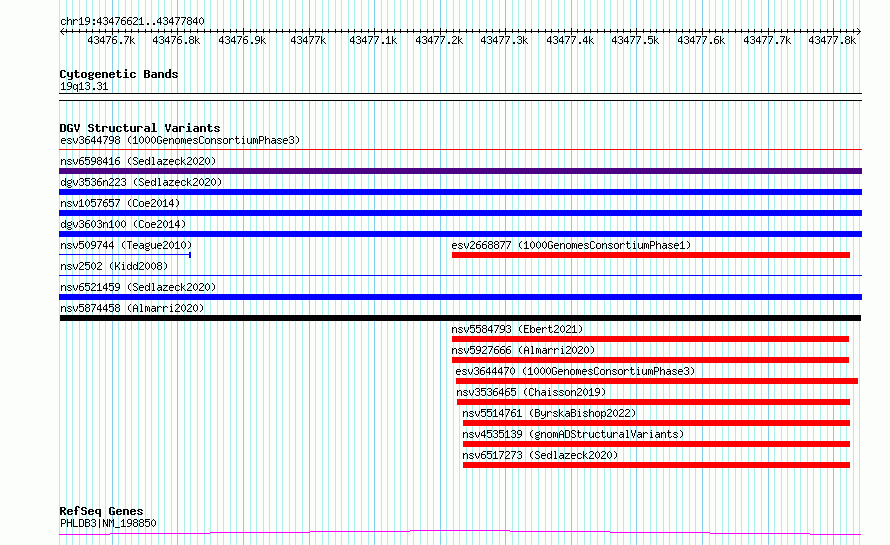890x545 pixels.
Task: Click the 43476.7k ruler tick label
Action: coord(111,40)
